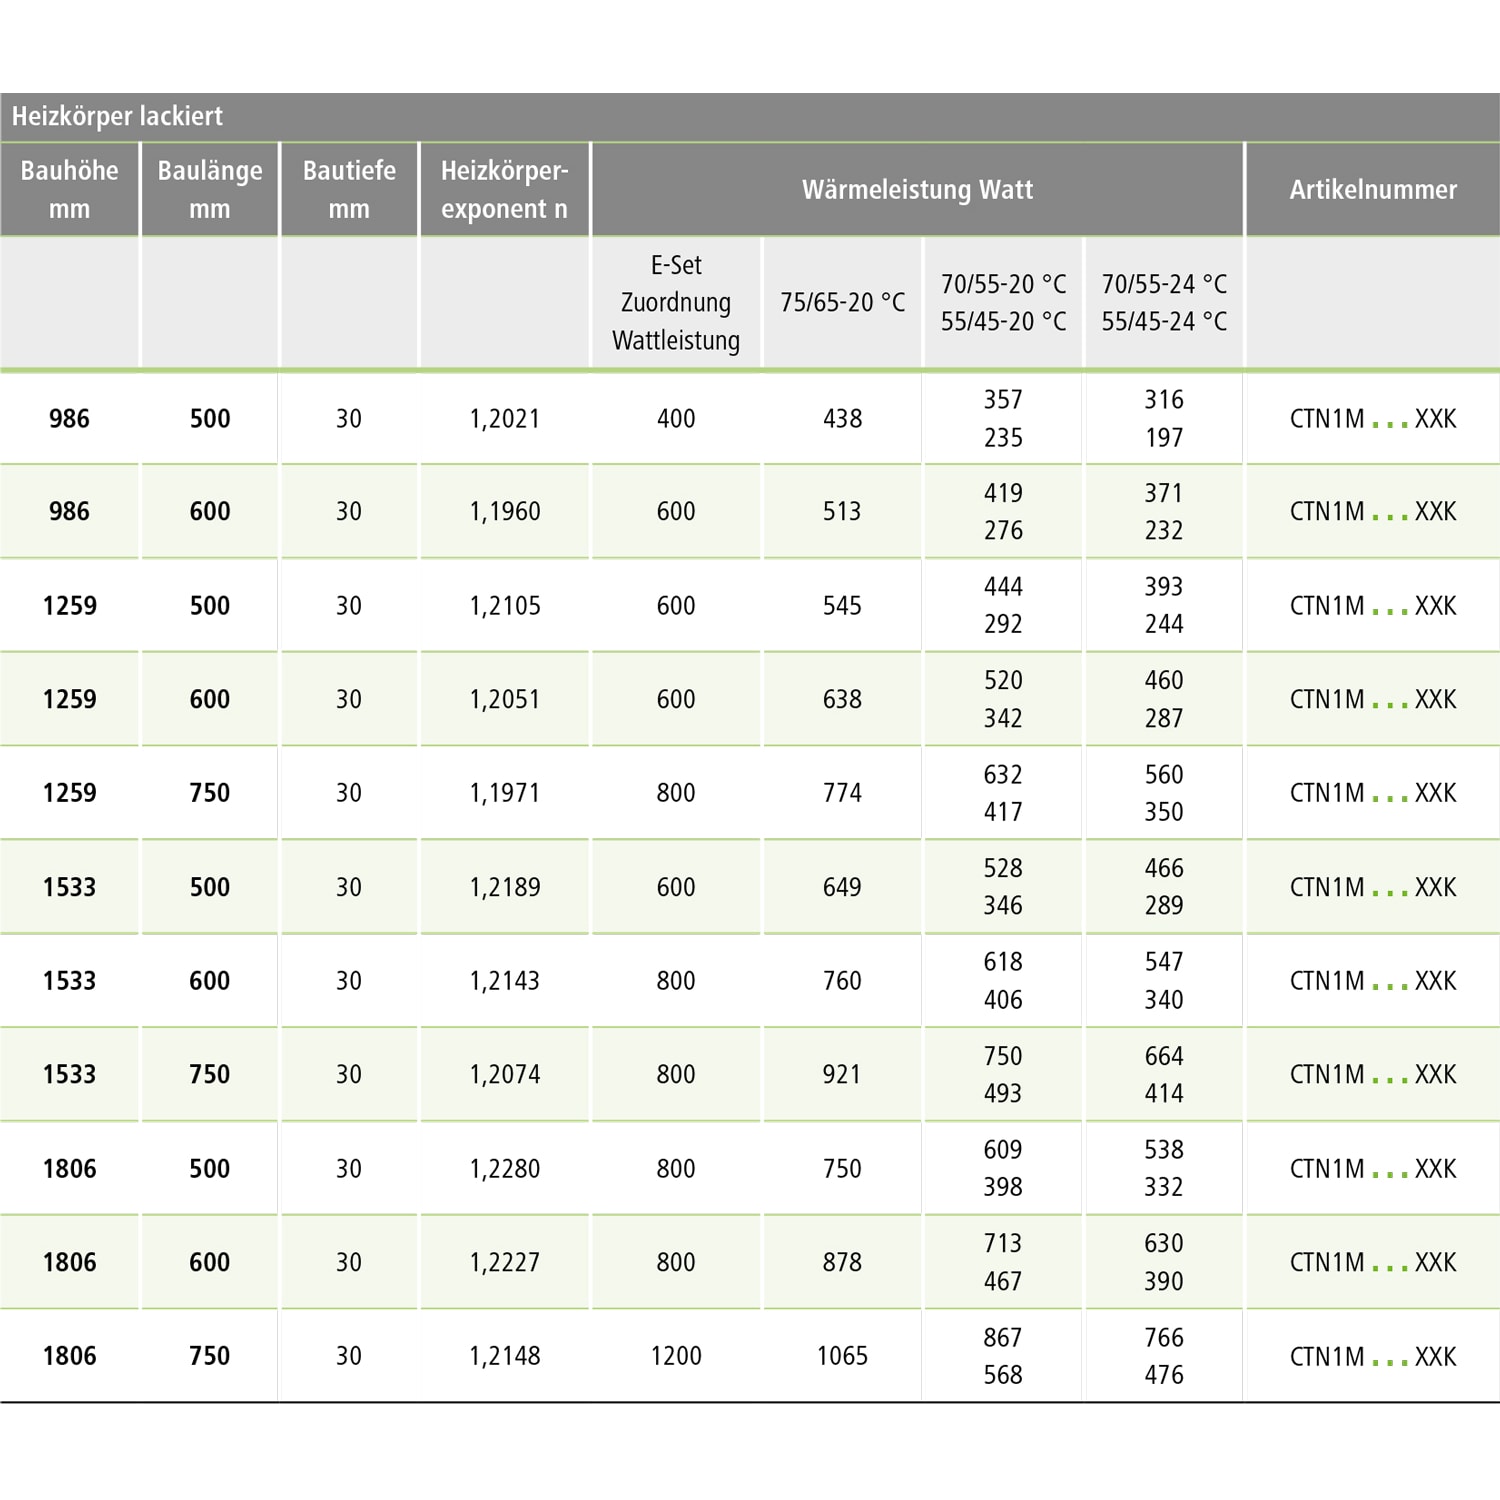
Task: Click the exponent value 1,1960
Action: click(504, 511)
